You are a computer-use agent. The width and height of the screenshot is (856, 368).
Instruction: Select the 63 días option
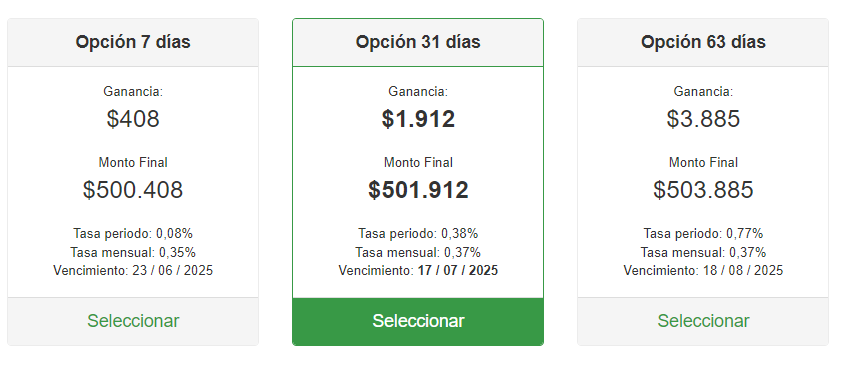[x=703, y=321]
